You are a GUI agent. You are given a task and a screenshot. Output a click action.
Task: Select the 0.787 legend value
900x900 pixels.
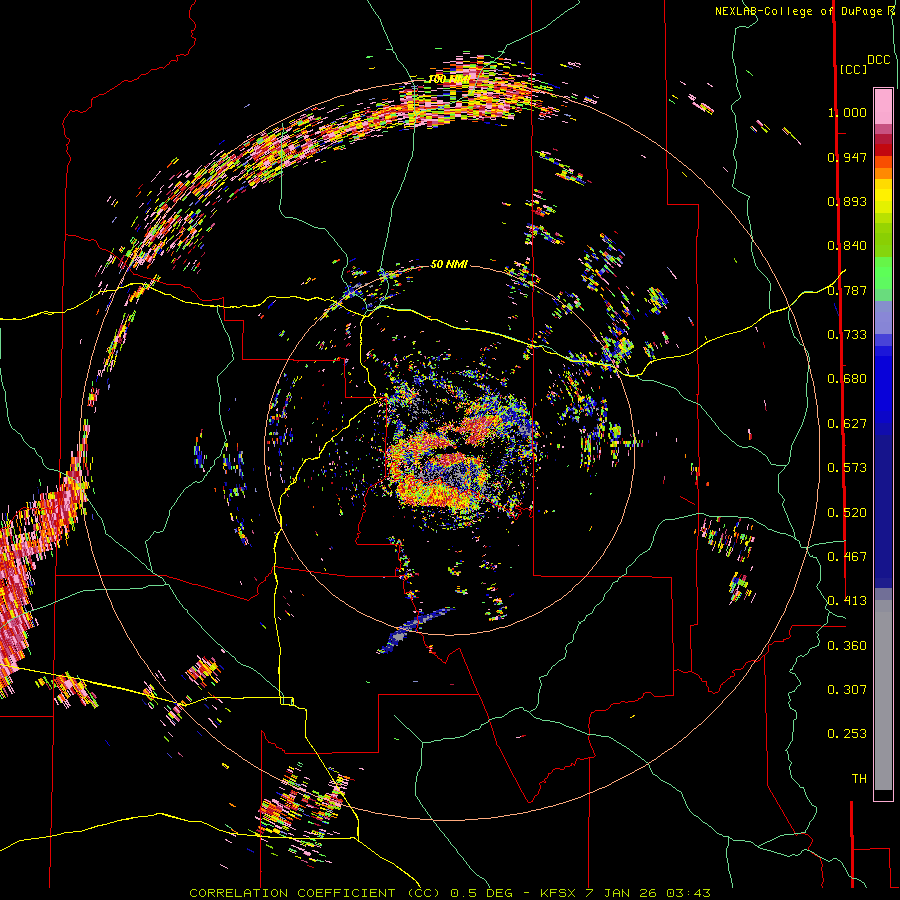tap(847, 290)
